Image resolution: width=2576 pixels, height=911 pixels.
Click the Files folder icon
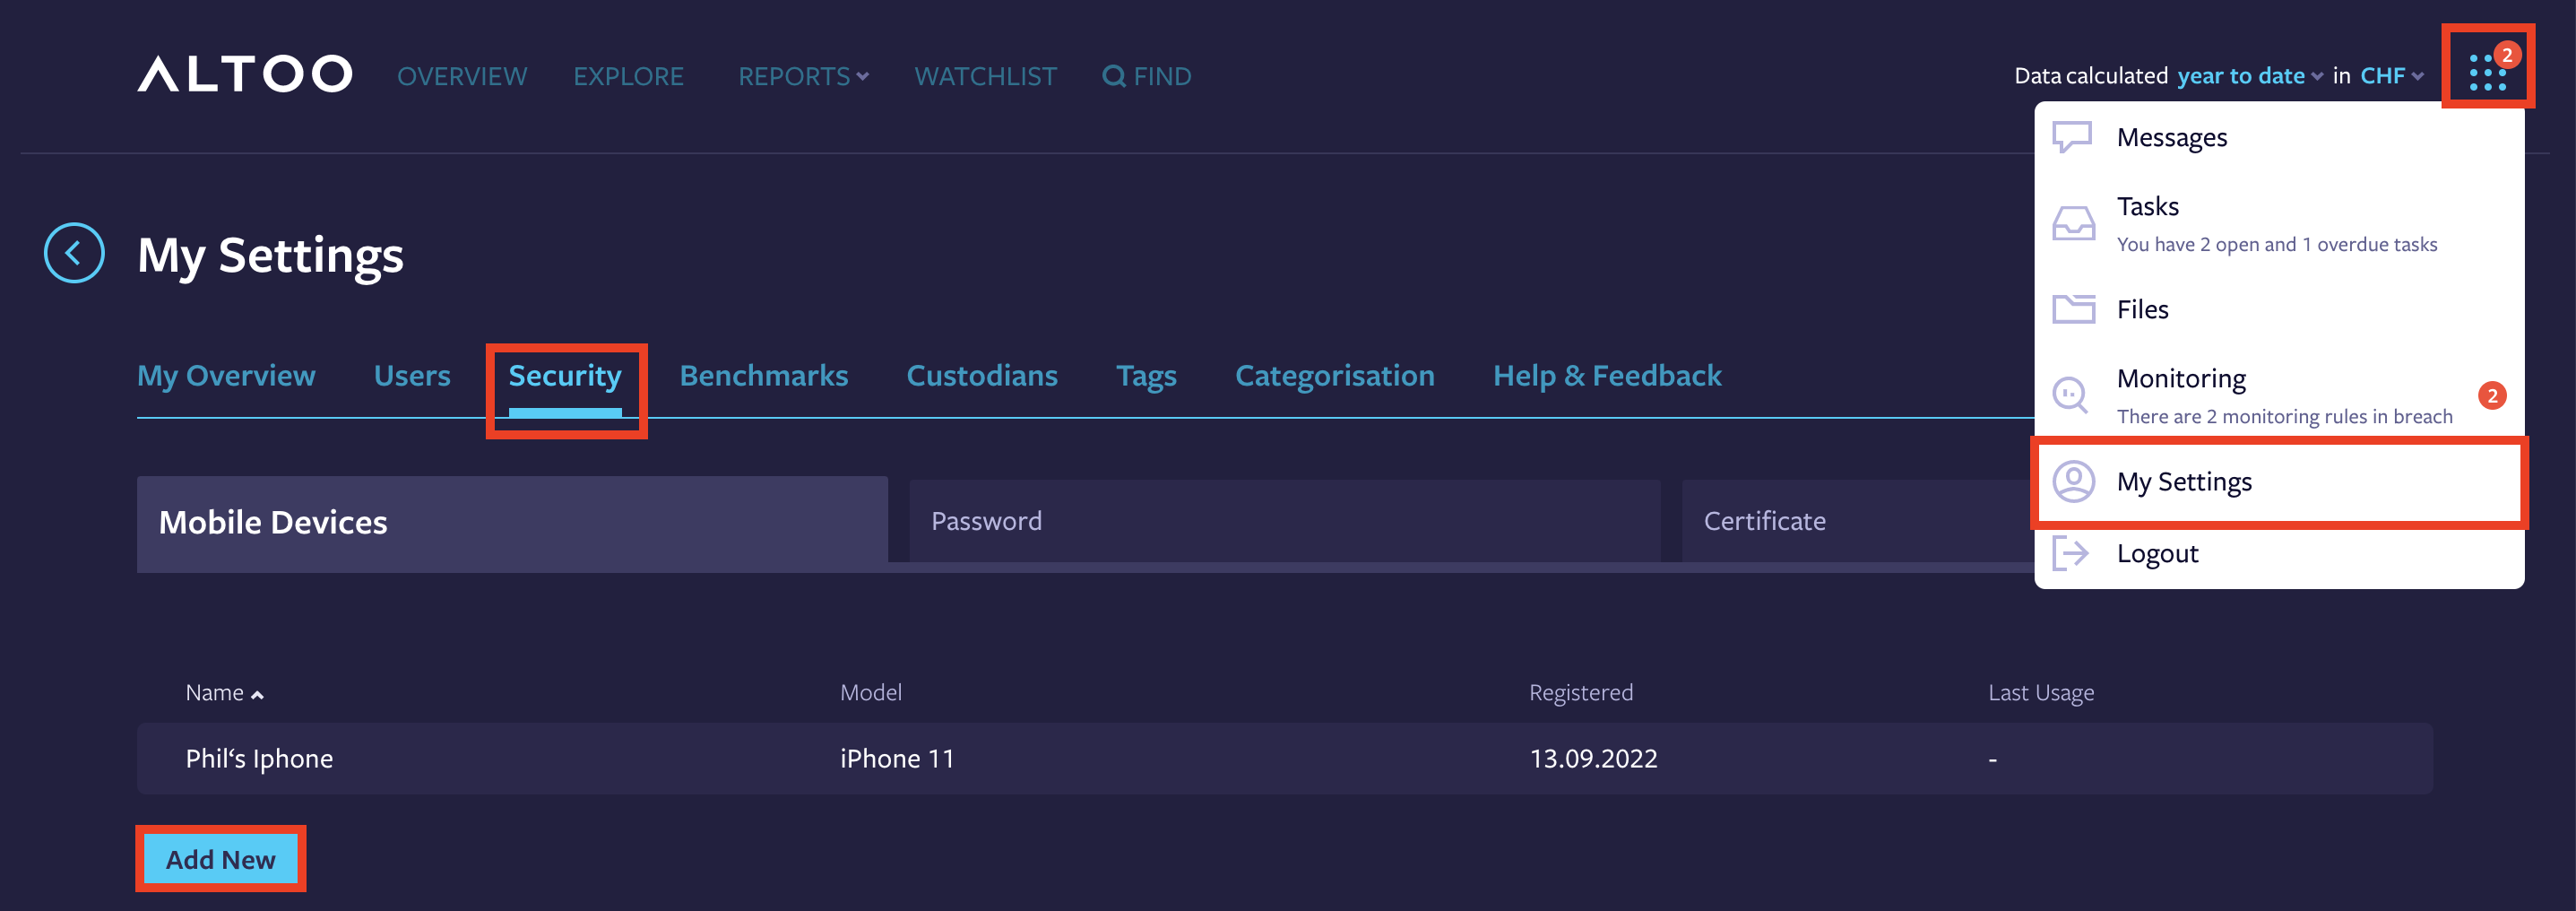(x=2073, y=309)
